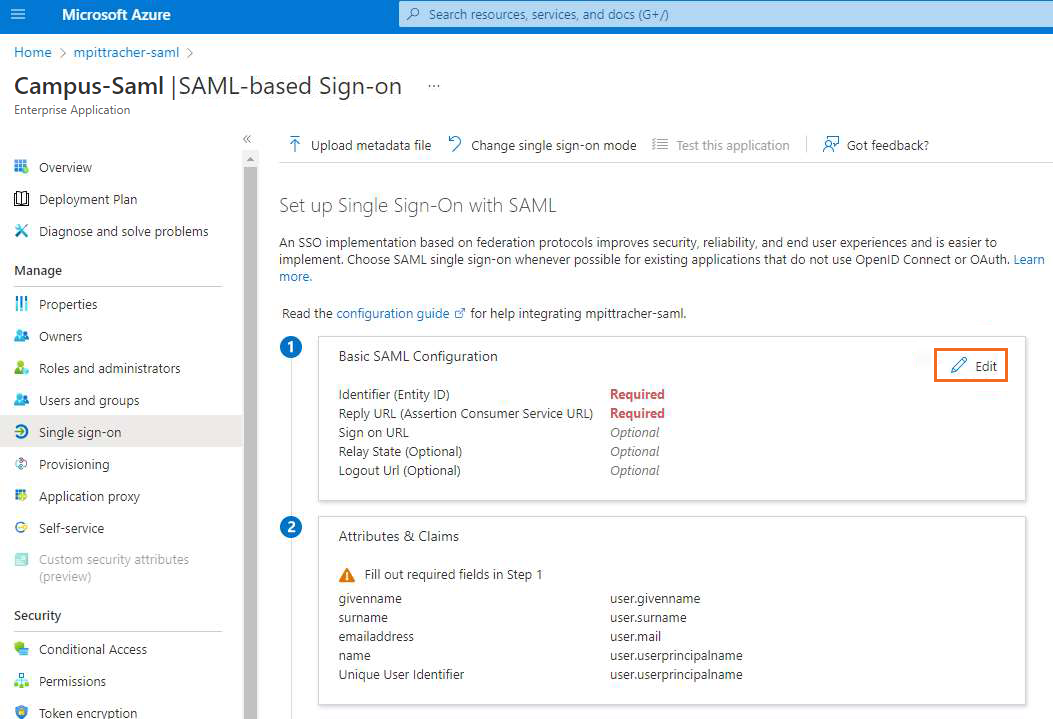1053x719 pixels.
Task: Click the Test this application button
Action: (x=721, y=145)
